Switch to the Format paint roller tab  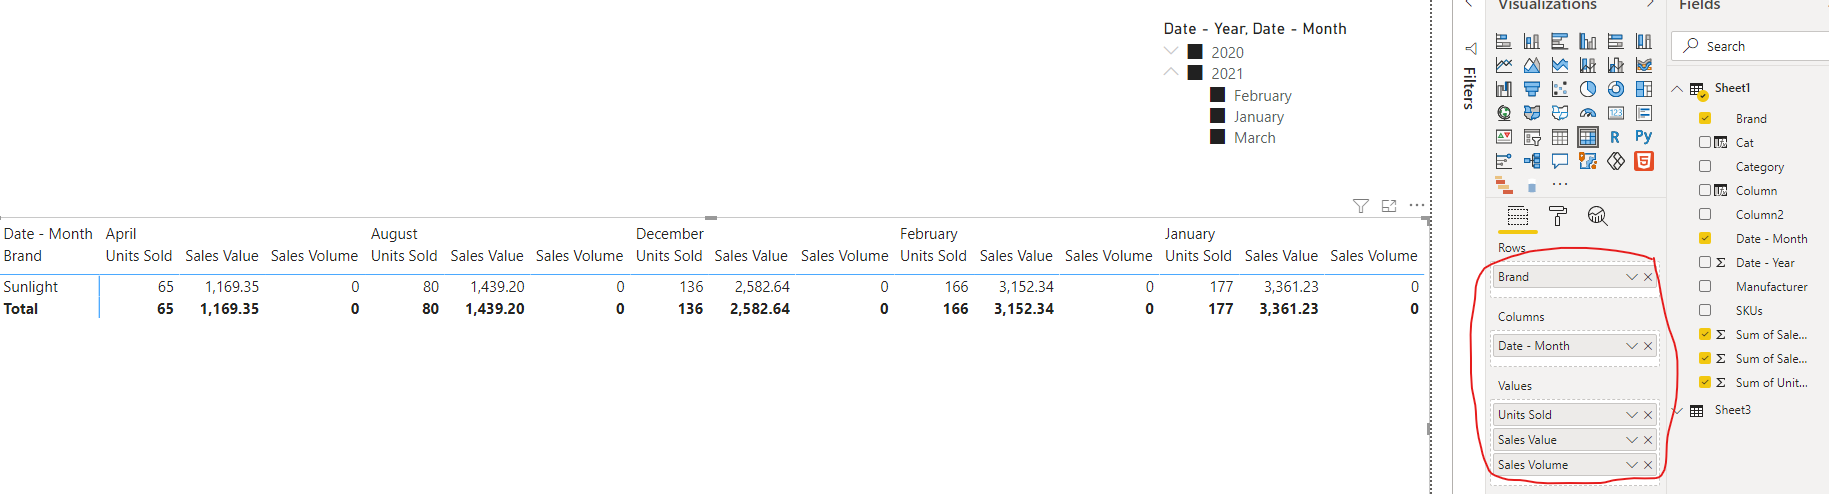click(1557, 216)
